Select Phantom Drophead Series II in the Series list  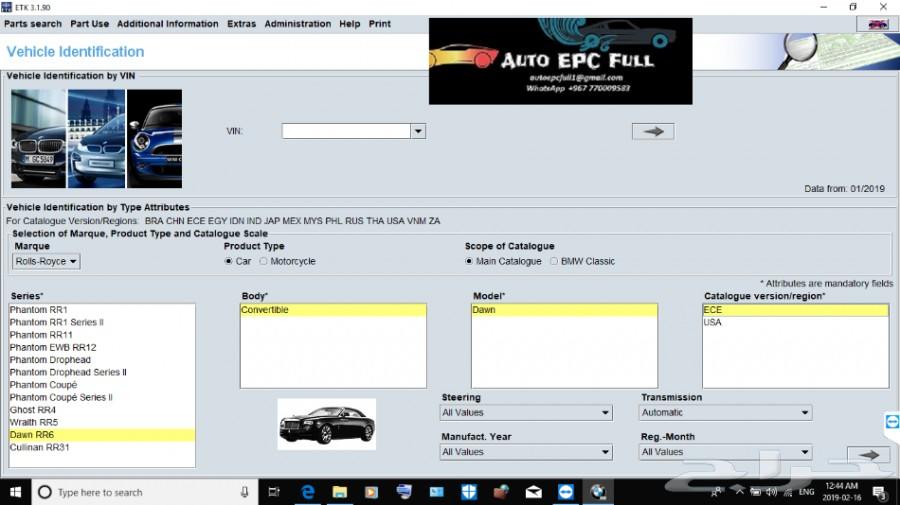tap(102, 372)
